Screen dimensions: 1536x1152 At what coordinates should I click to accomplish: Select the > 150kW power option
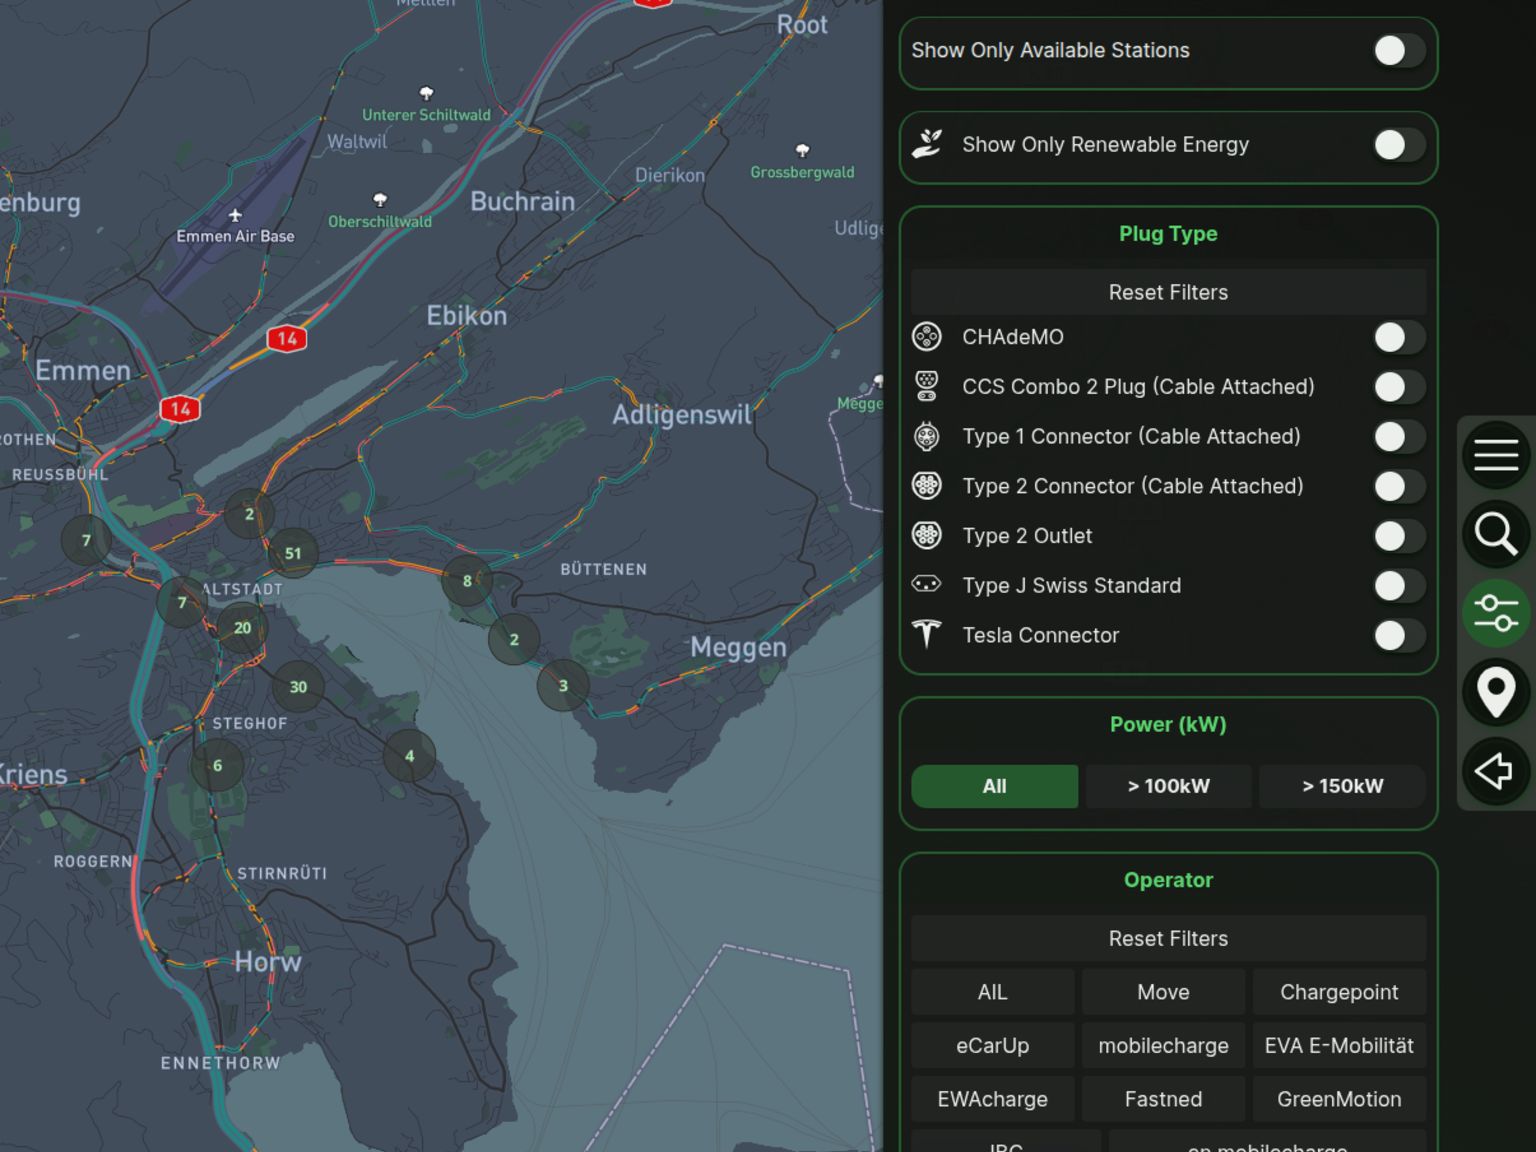pyautogui.click(x=1343, y=786)
